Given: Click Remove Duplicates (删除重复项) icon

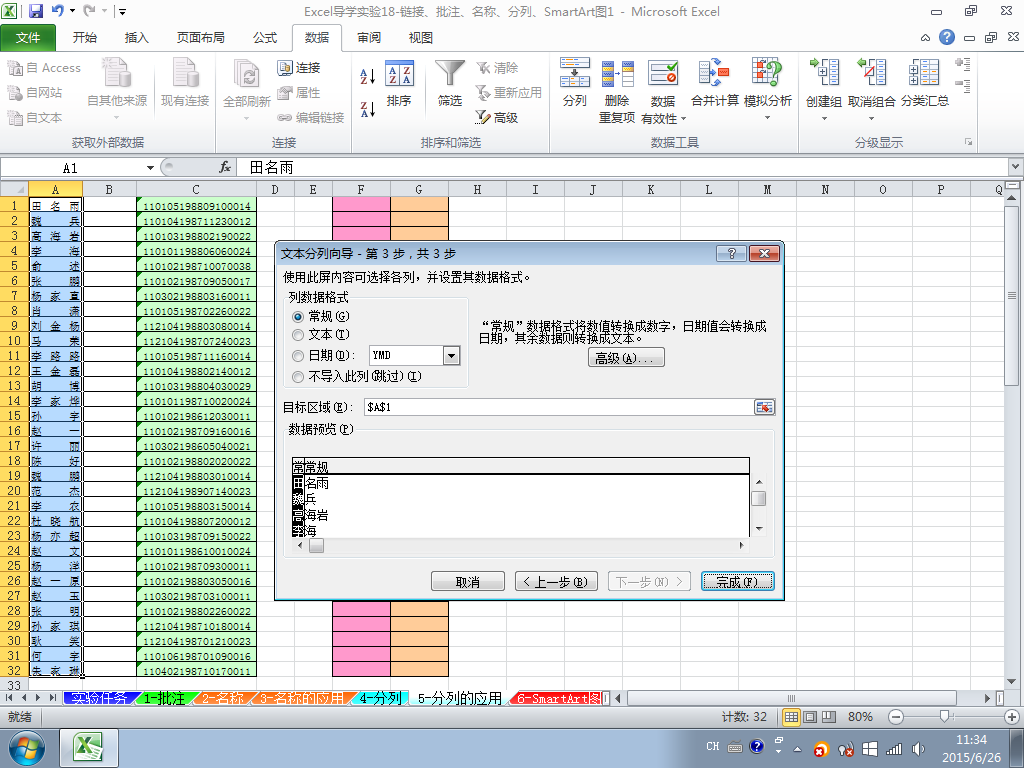Looking at the screenshot, I should click(617, 91).
